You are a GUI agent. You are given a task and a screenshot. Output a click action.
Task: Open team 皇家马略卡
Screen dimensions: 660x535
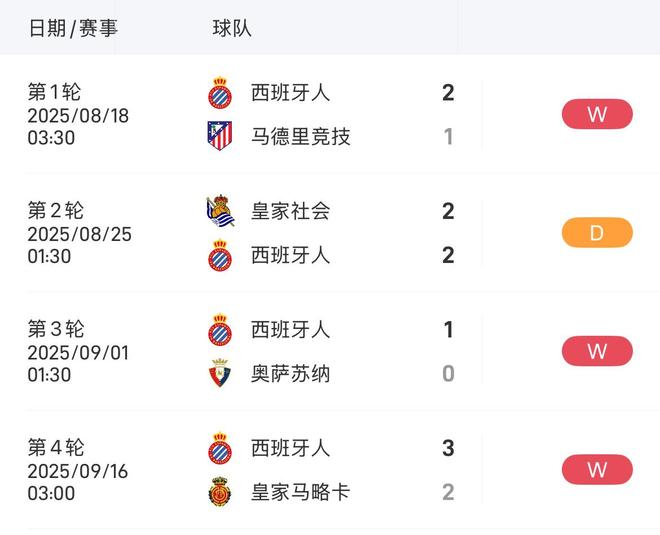[300, 492]
